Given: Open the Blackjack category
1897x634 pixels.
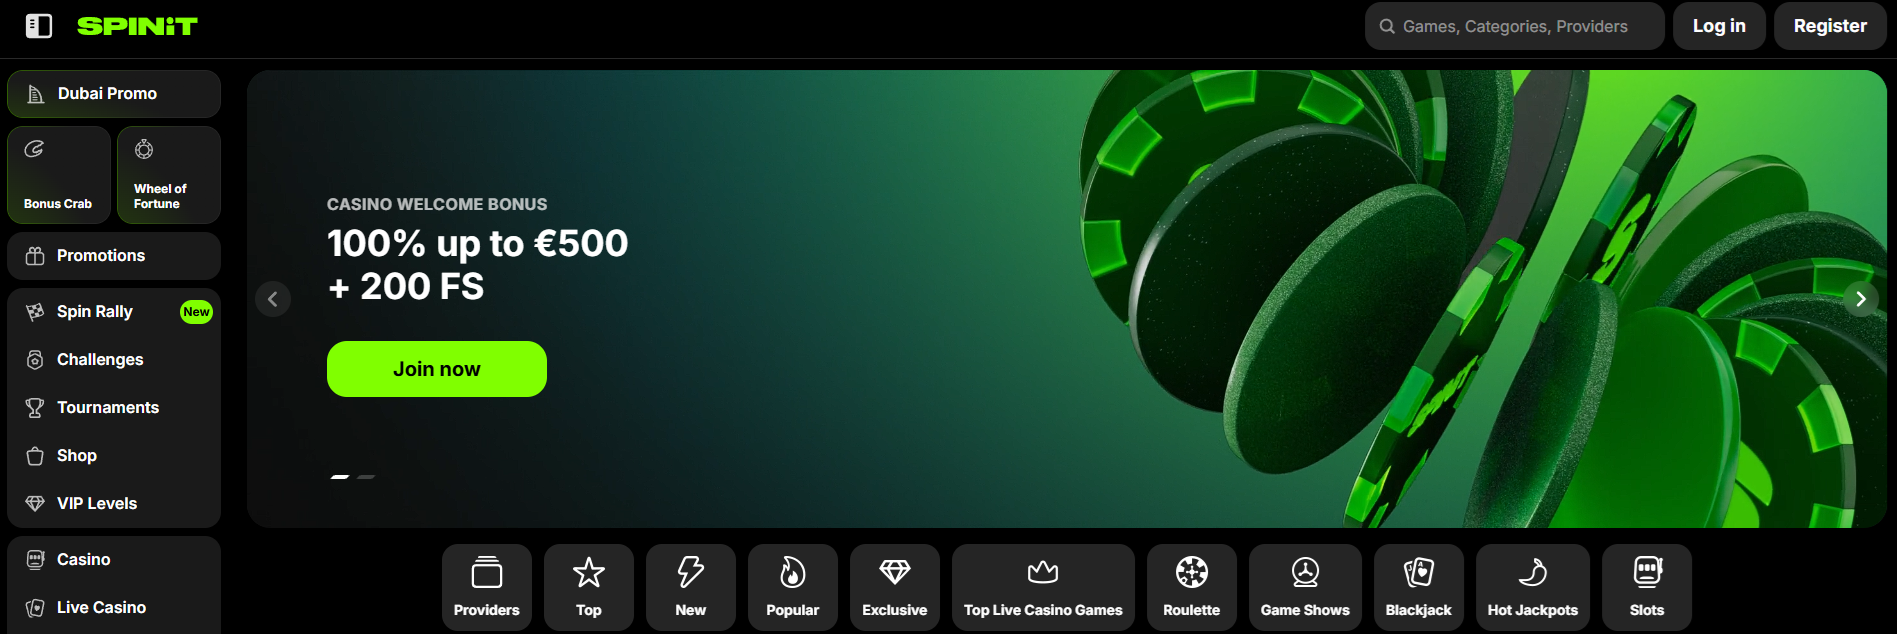Looking at the screenshot, I should (x=1419, y=587).
